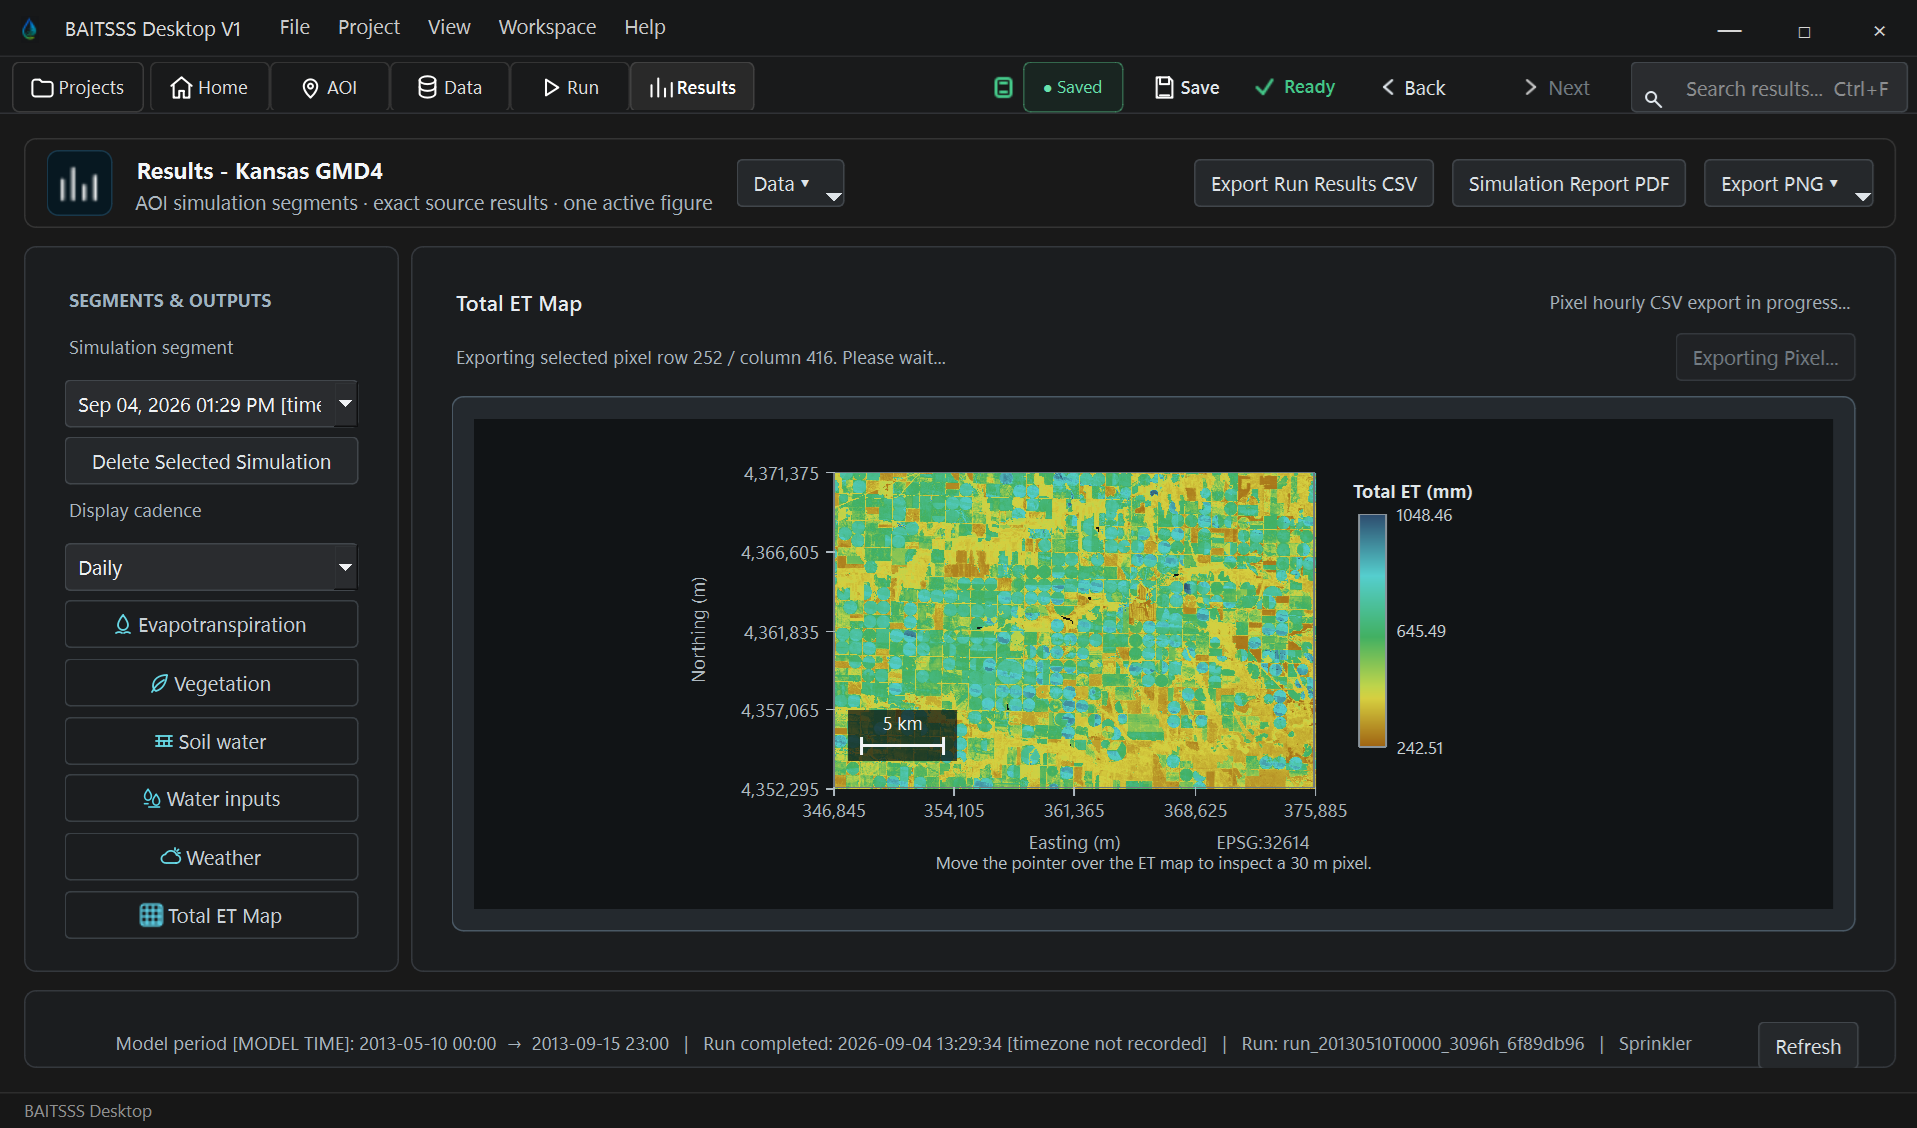This screenshot has height=1128, width=1917.
Task: Expand the Export PNG dropdown
Action: point(1788,183)
